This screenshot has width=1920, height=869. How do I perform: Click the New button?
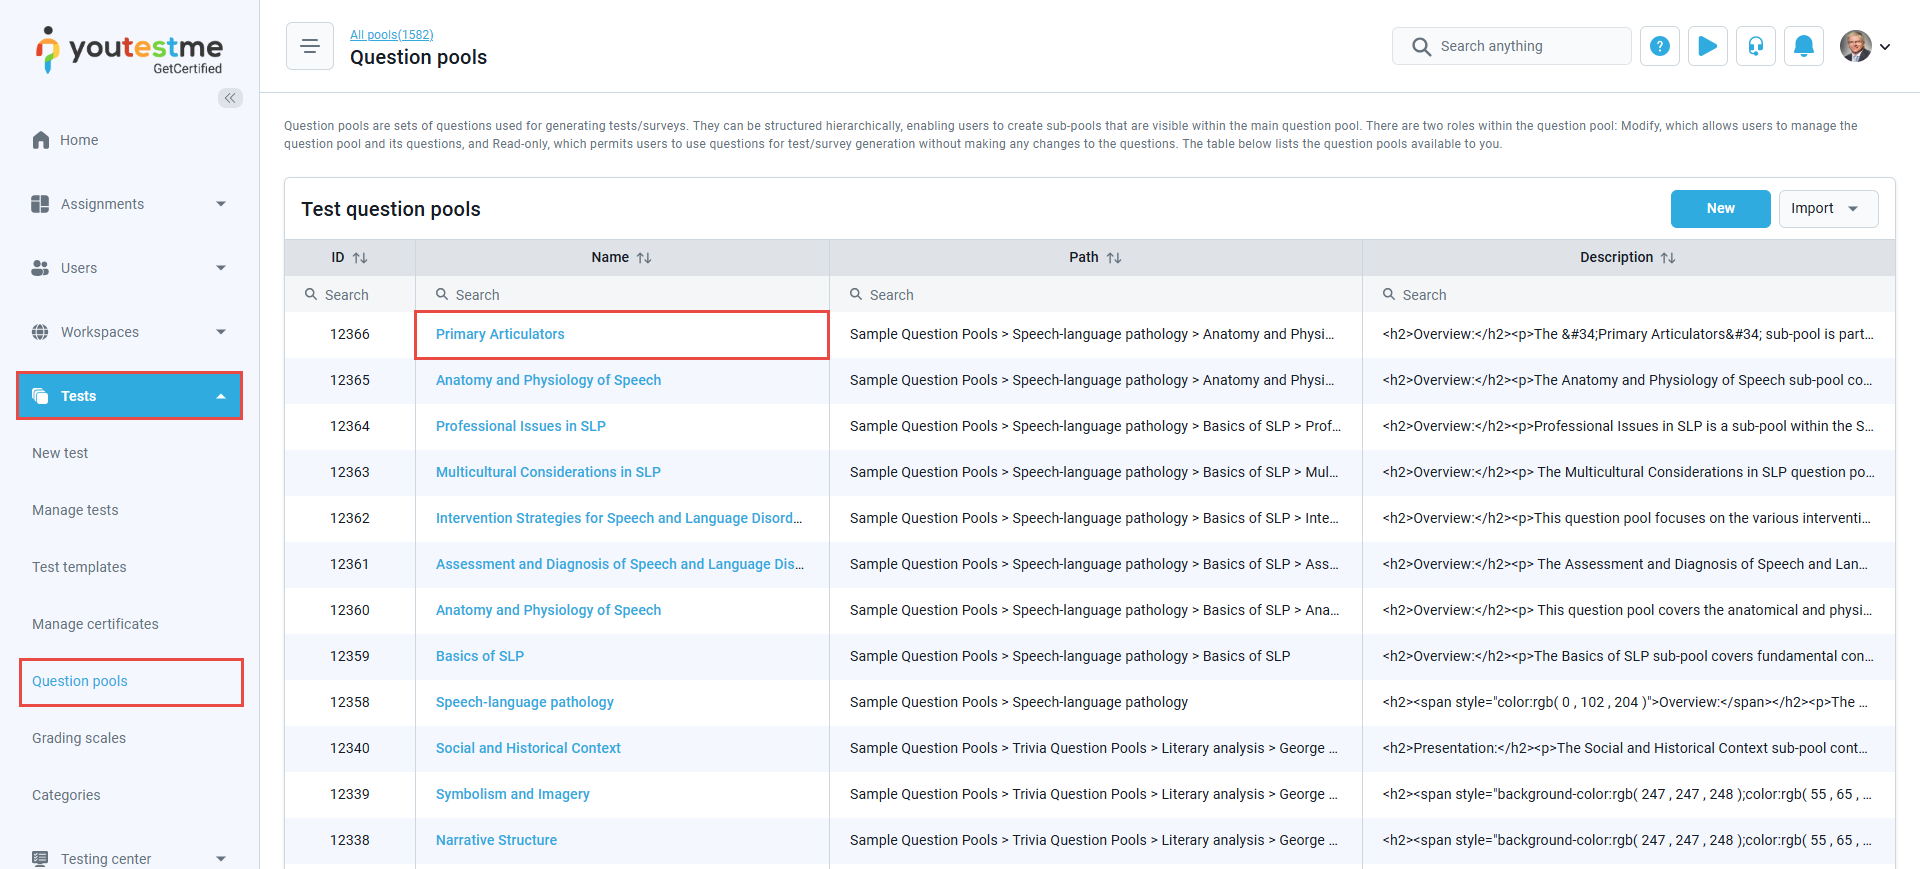1720,209
